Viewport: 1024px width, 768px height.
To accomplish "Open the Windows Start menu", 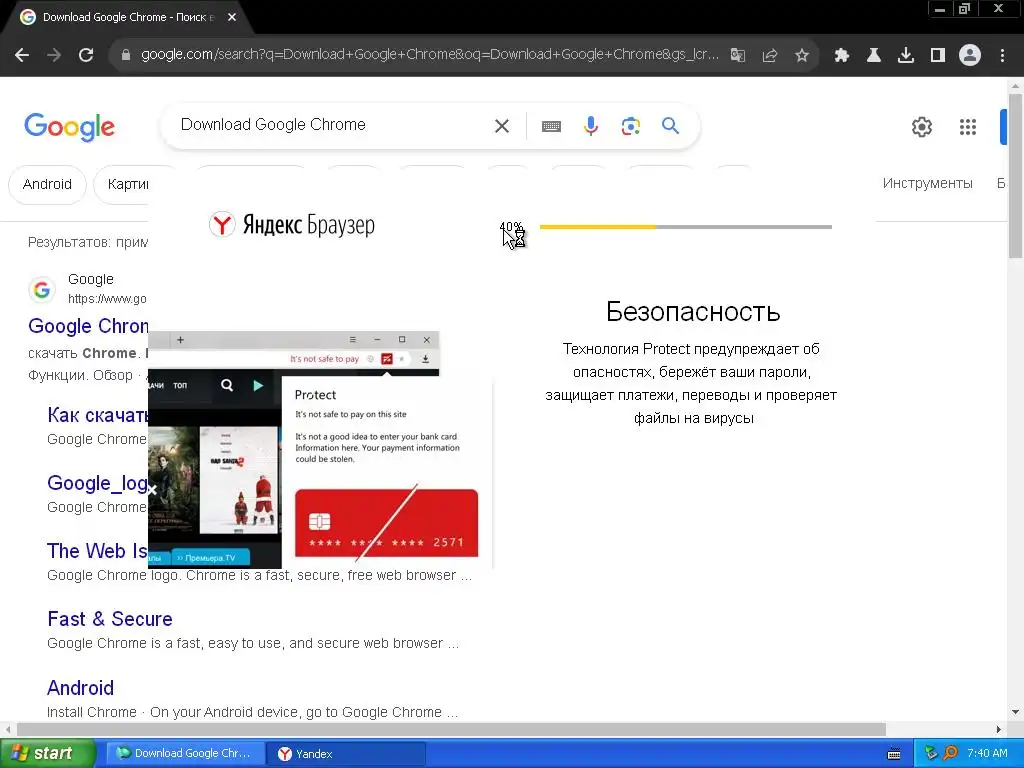I will (x=48, y=754).
